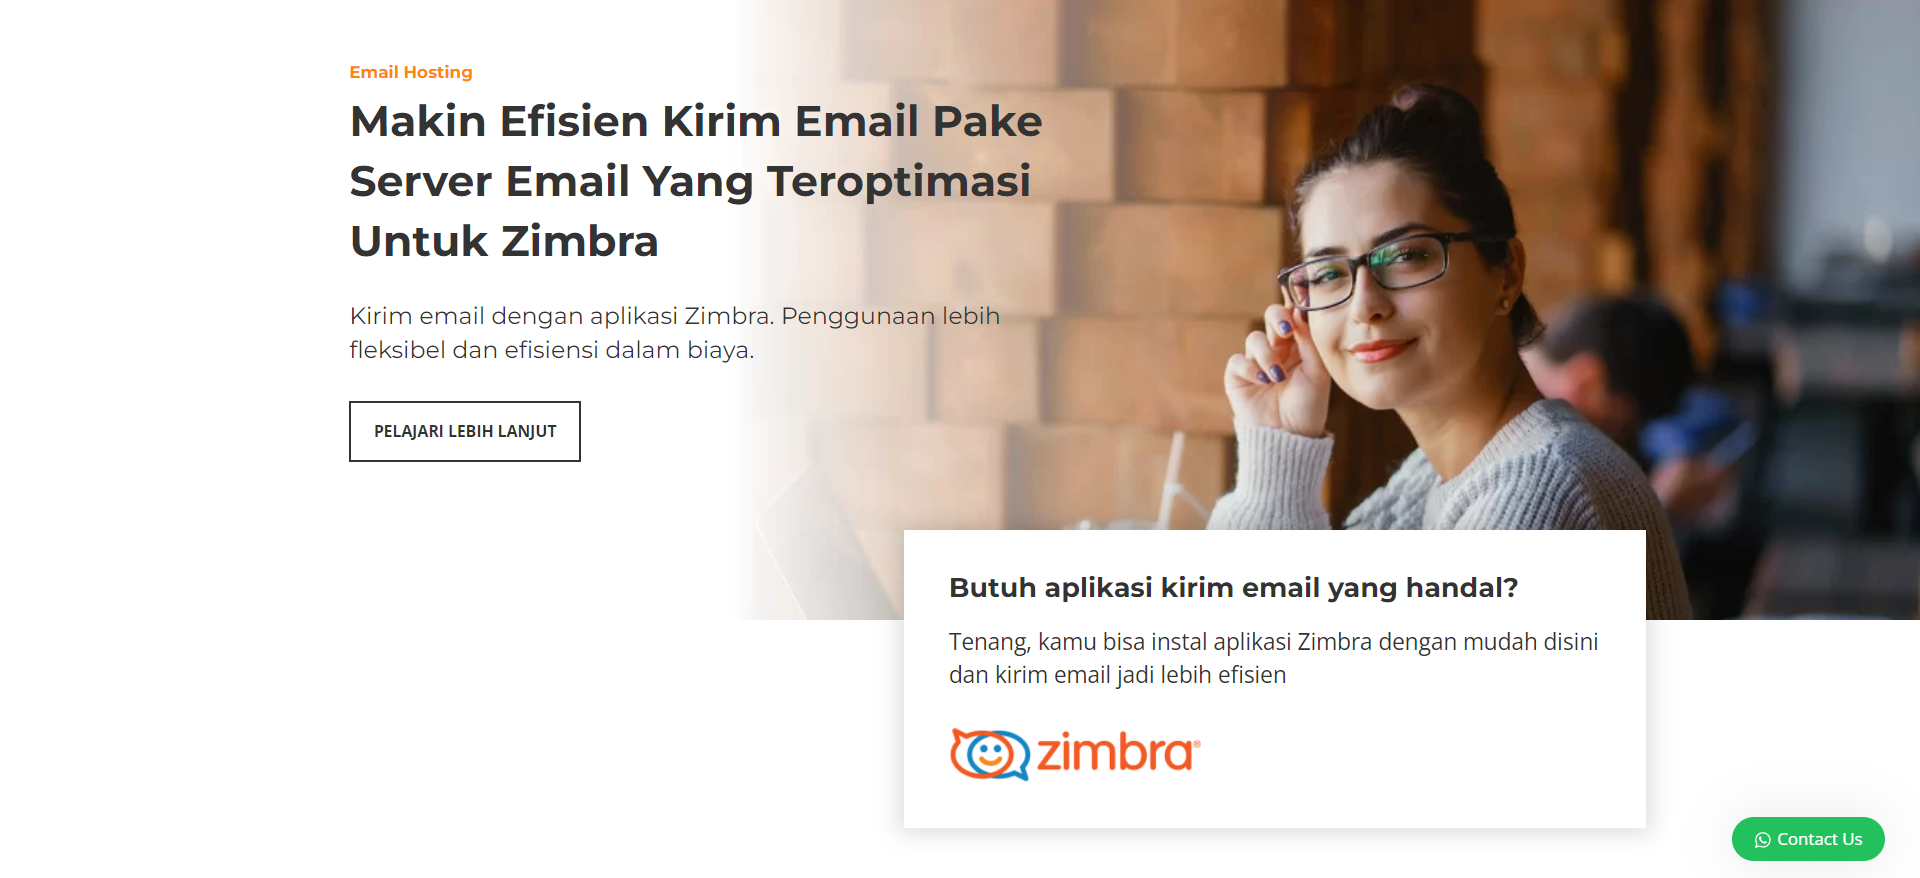Click the Zimbra smiley face logo icon
This screenshot has width=1920, height=878.
click(x=989, y=754)
